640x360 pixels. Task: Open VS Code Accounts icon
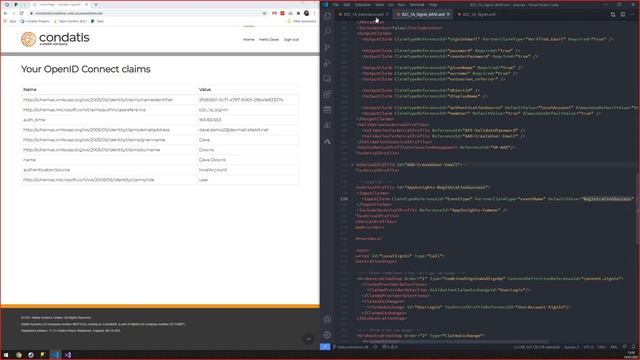pyautogui.click(x=327, y=320)
